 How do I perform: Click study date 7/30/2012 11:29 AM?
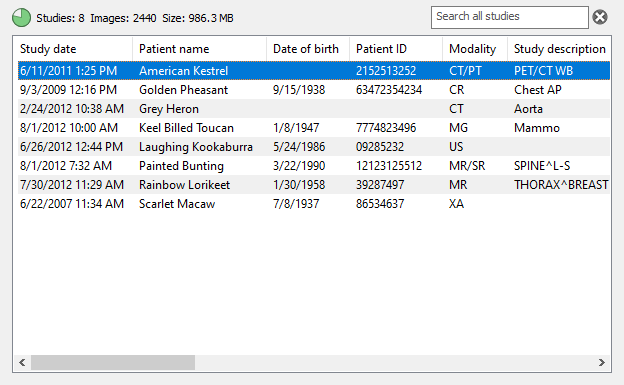[x=72, y=185]
